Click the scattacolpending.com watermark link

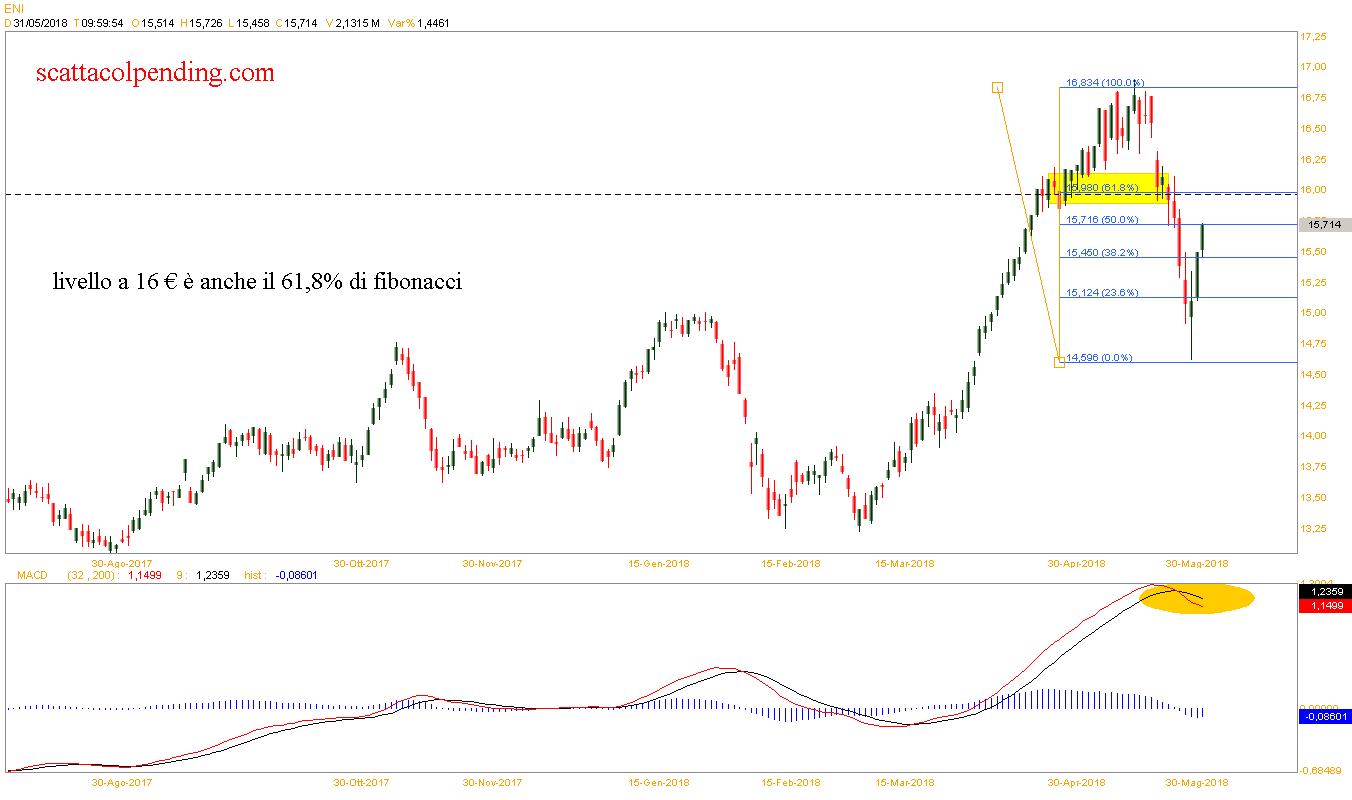pyautogui.click(x=154, y=73)
